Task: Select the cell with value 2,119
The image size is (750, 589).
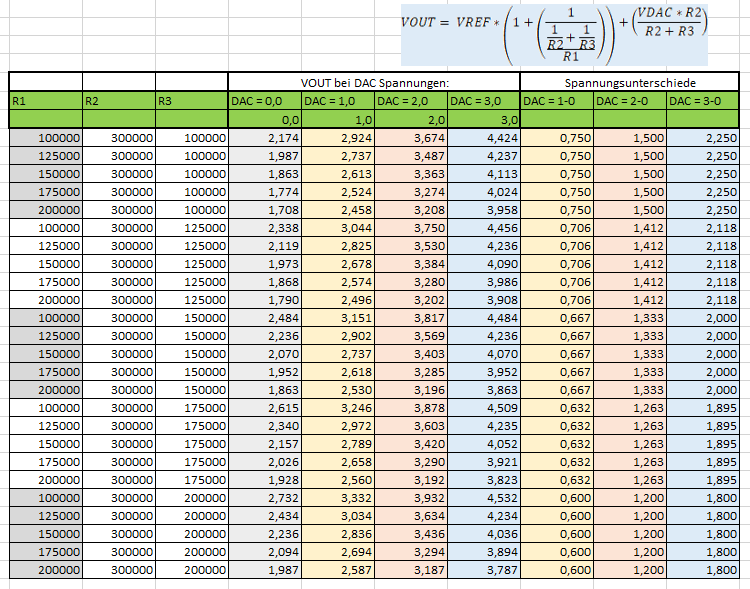Action: coord(265,246)
